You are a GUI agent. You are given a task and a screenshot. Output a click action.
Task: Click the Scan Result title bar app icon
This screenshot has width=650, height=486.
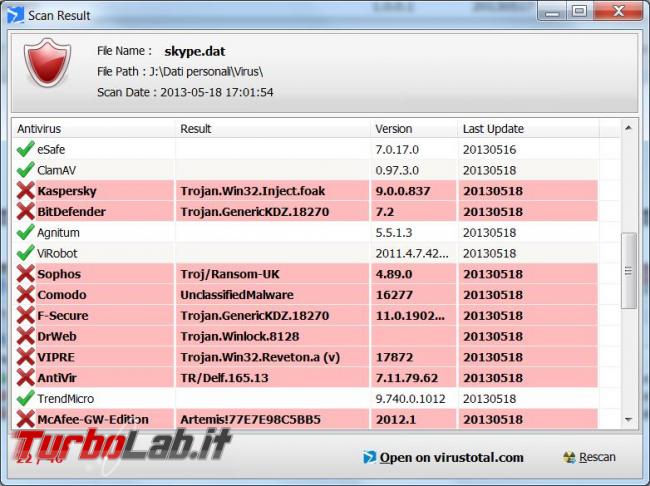[15, 15]
